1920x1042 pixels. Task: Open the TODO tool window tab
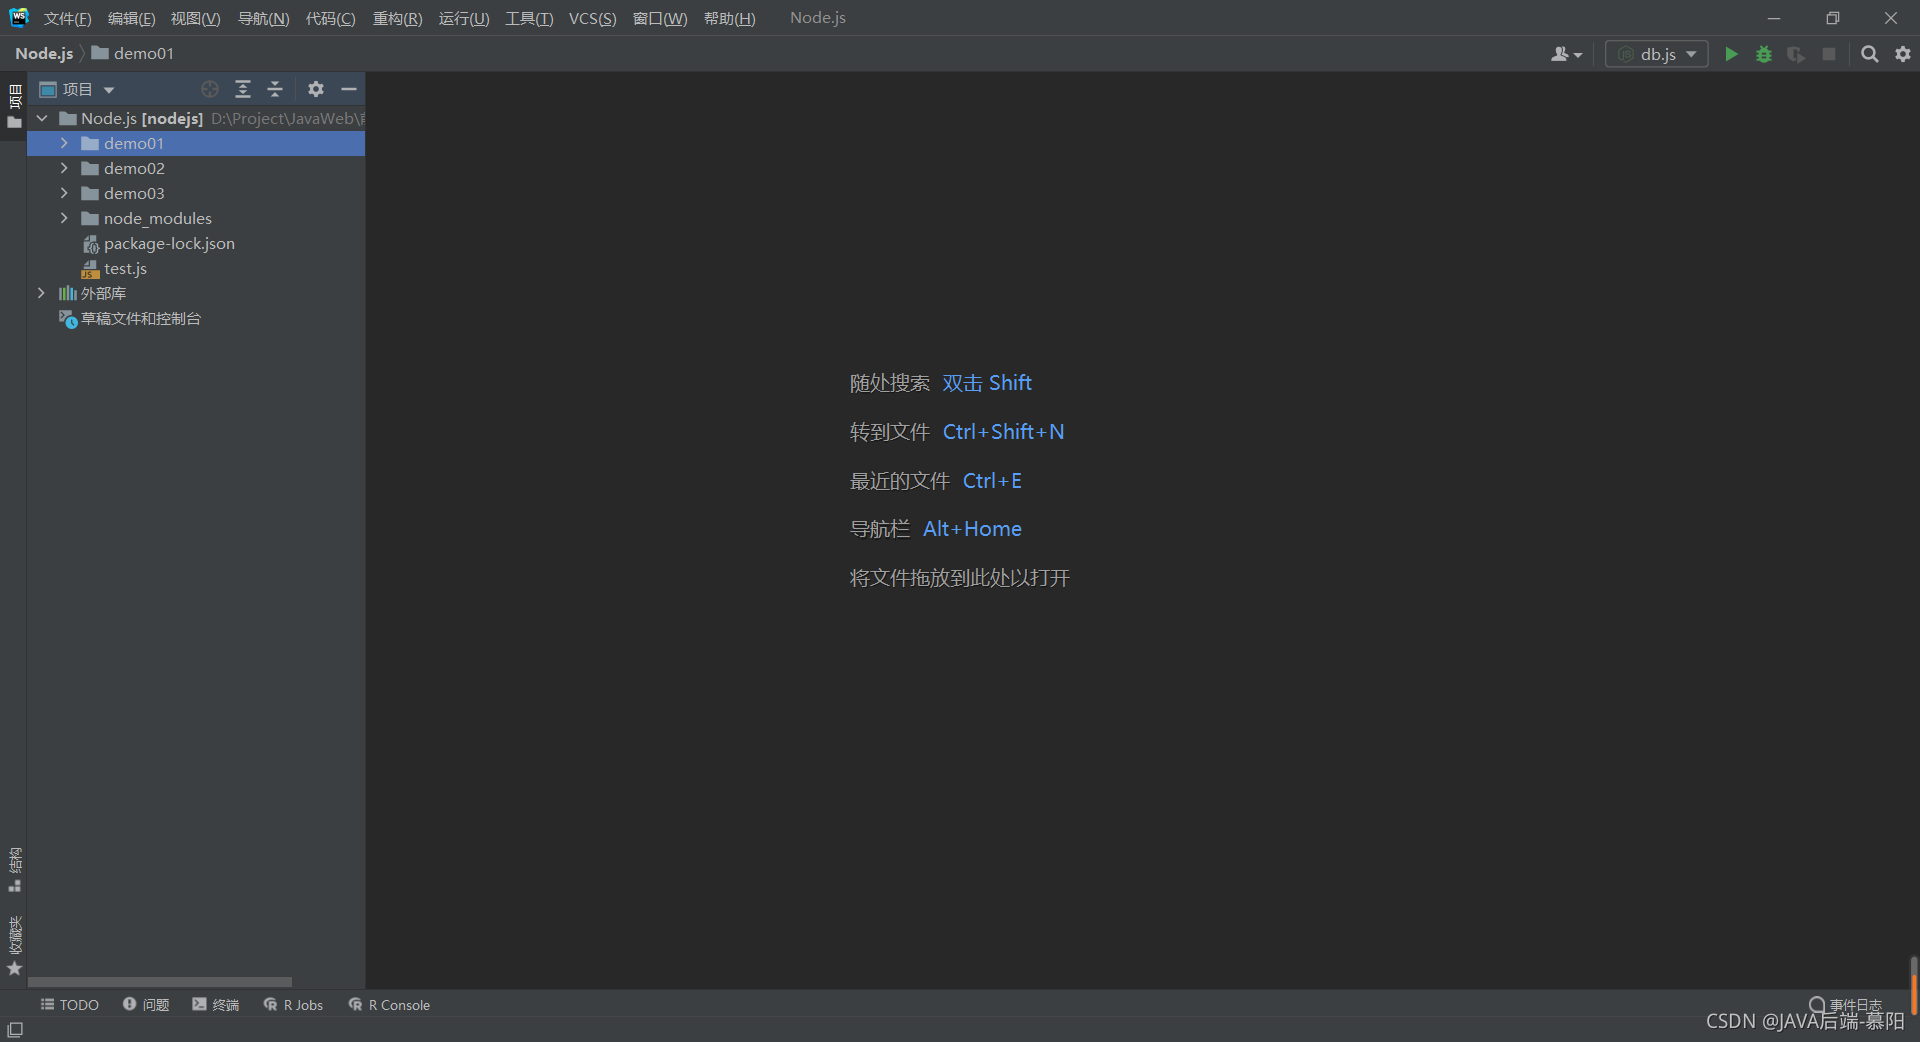coord(69,1005)
